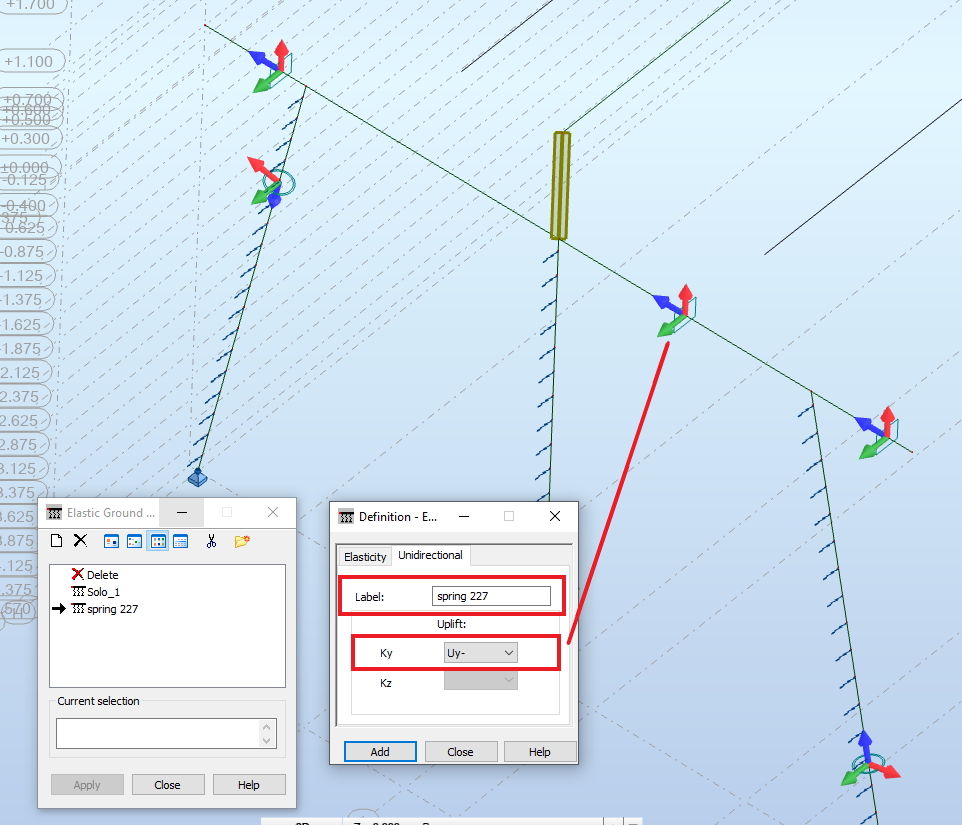Viewport: 962px width, 825px height.
Task: Open Help in Elastic Ground dialog
Action: (248, 785)
